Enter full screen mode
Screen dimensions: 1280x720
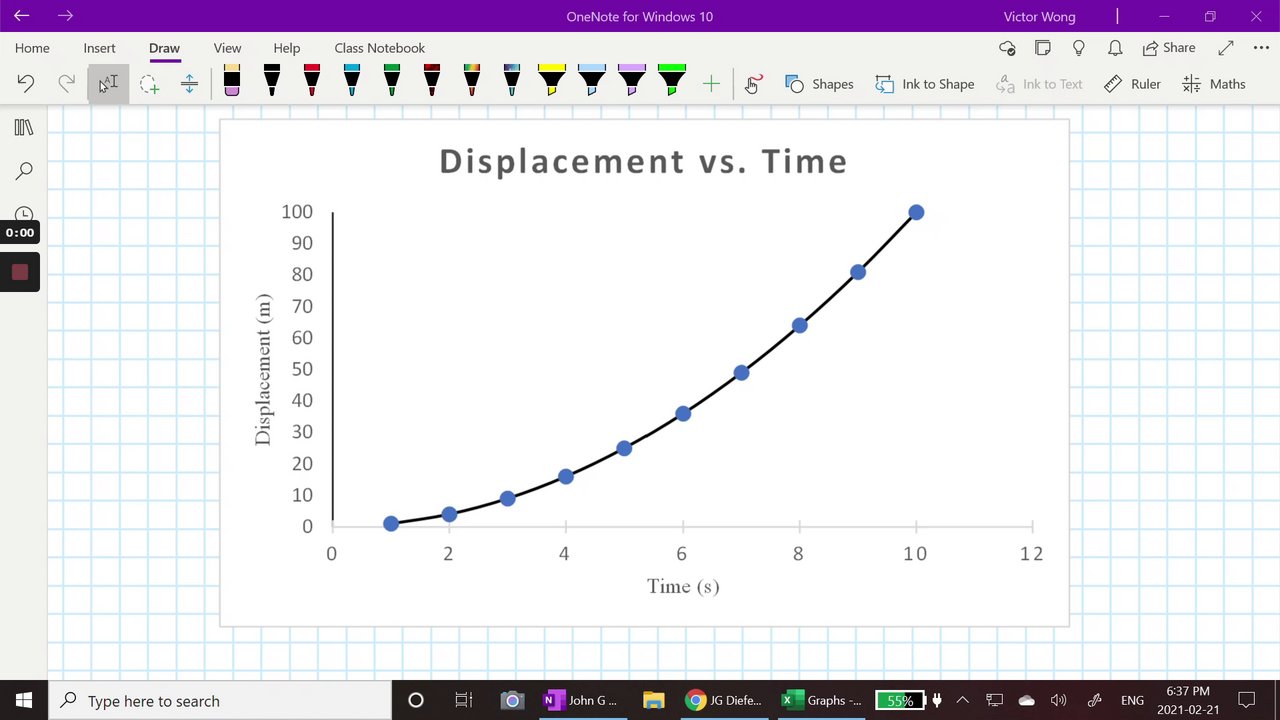1226,48
